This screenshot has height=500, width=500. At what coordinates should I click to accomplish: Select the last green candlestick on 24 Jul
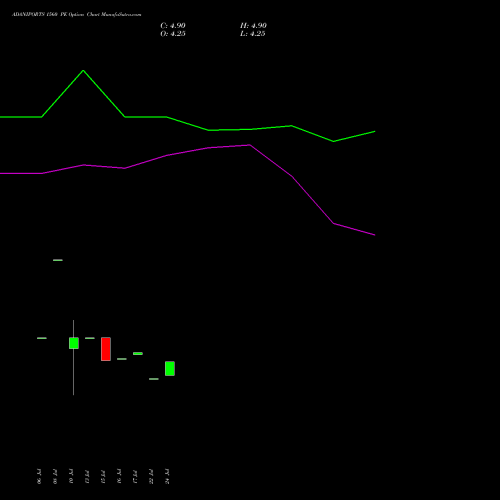pyautogui.click(x=170, y=369)
